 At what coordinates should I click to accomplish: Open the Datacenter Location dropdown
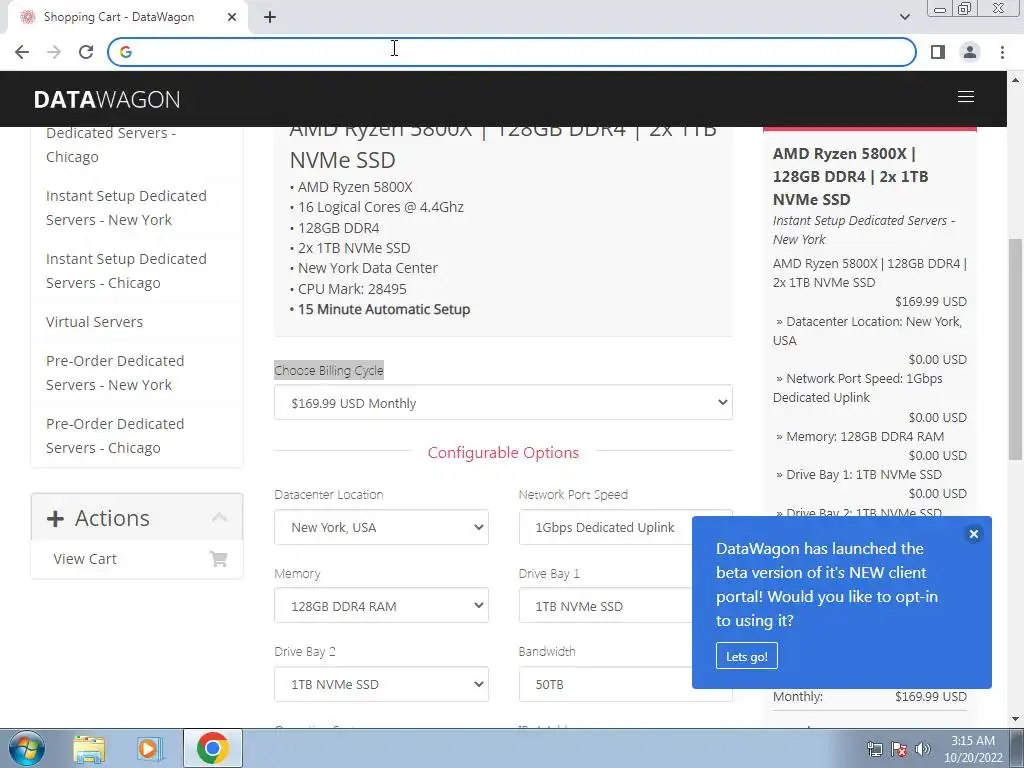(x=381, y=527)
